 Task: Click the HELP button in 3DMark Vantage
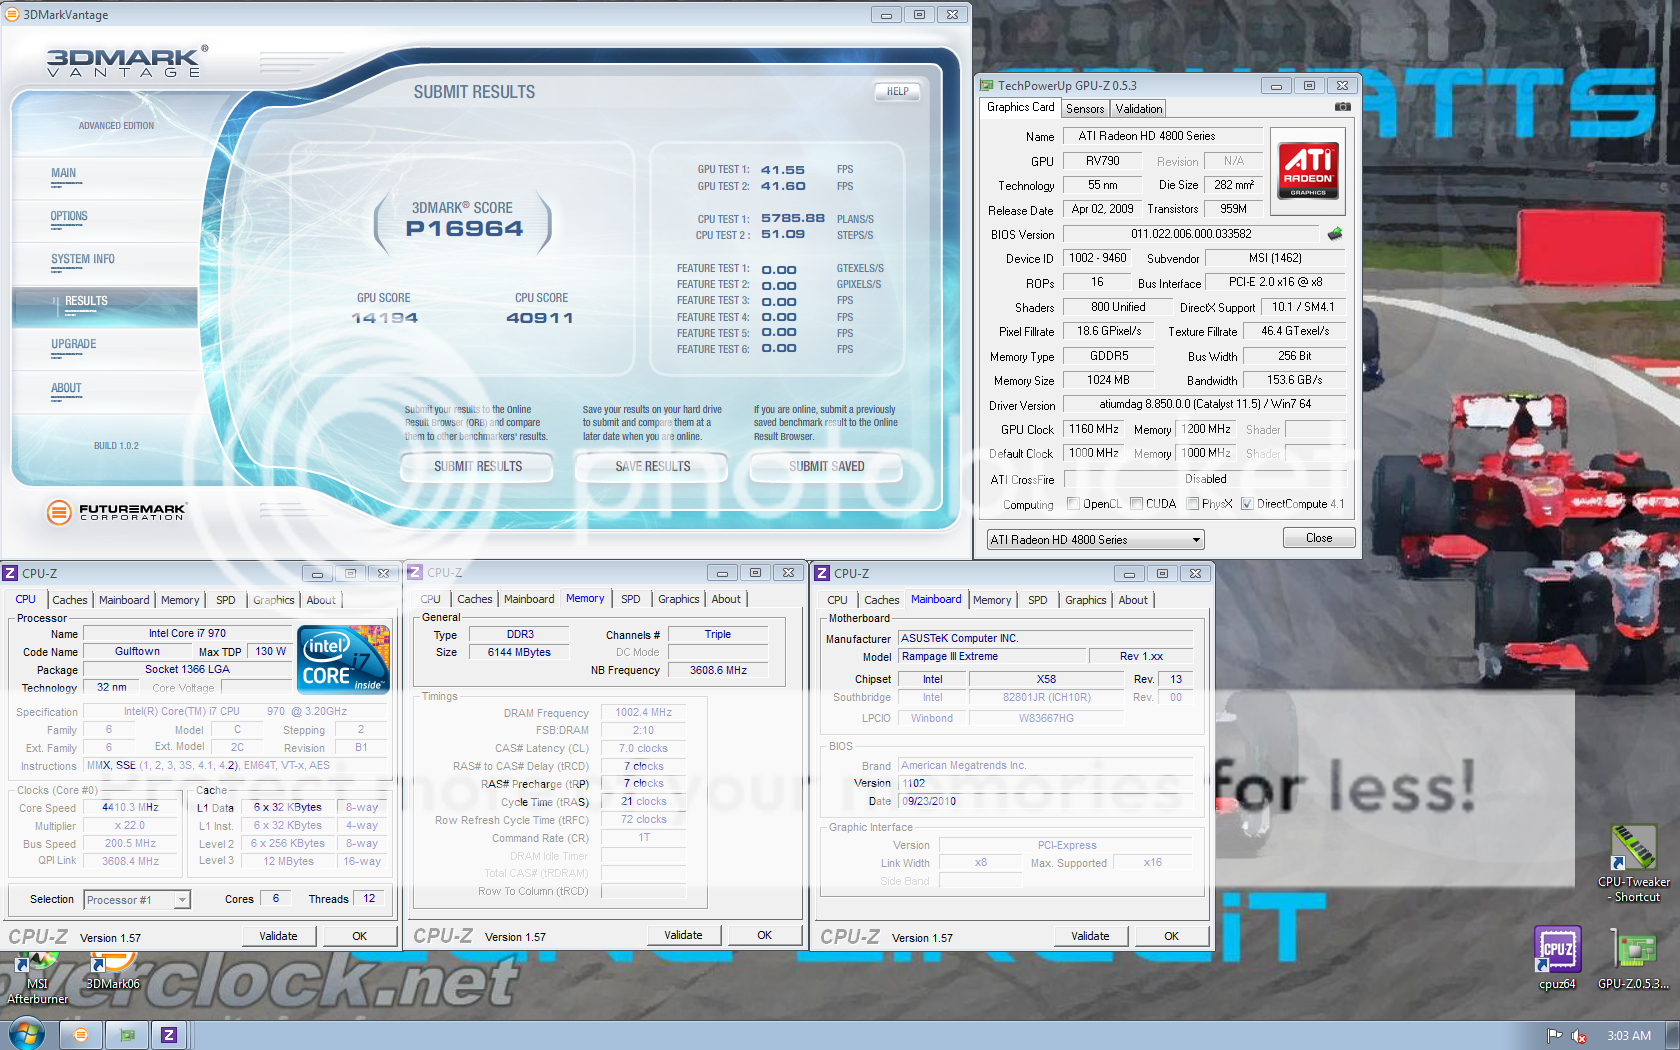897,92
